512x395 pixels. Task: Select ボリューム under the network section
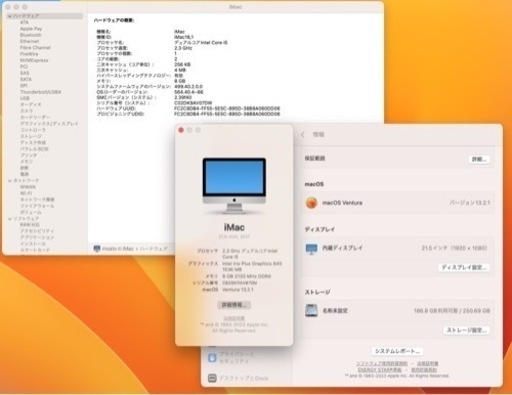click(x=31, y=212)
